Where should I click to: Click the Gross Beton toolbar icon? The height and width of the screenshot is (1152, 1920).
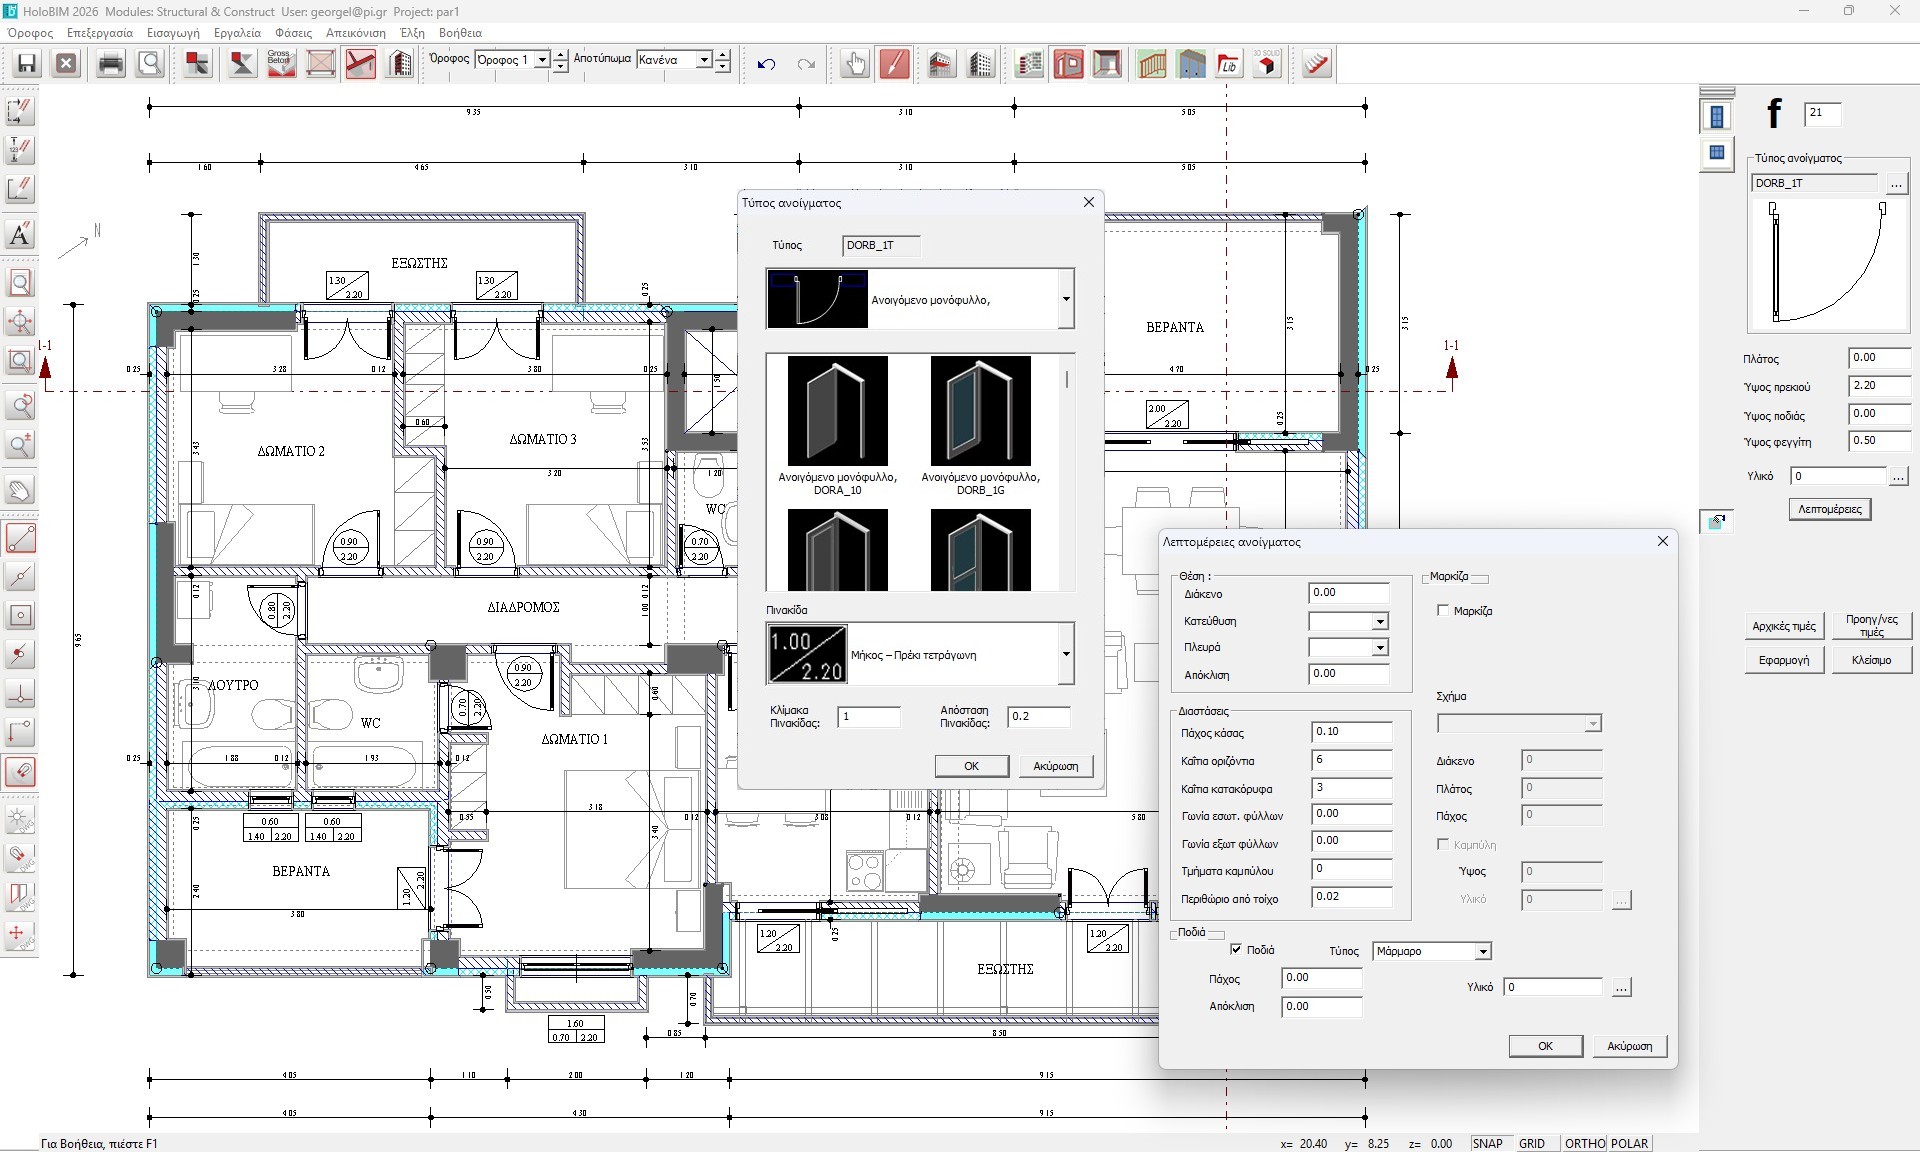[x=280, y=64]
